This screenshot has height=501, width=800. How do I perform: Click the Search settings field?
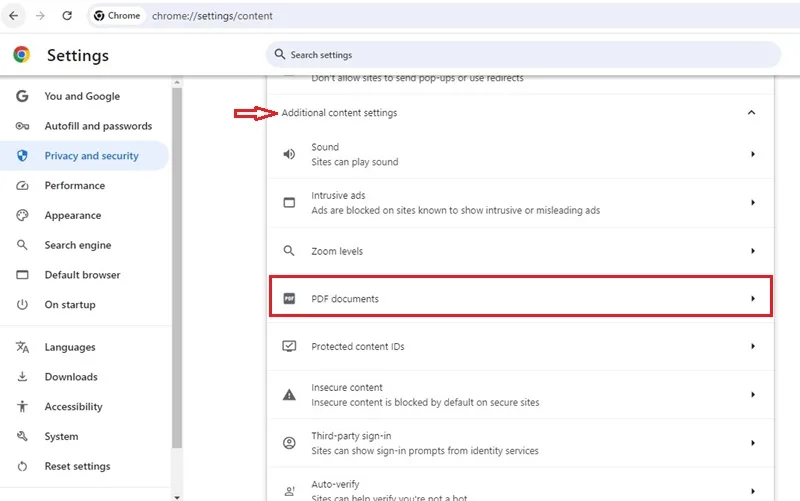[523, 55]
